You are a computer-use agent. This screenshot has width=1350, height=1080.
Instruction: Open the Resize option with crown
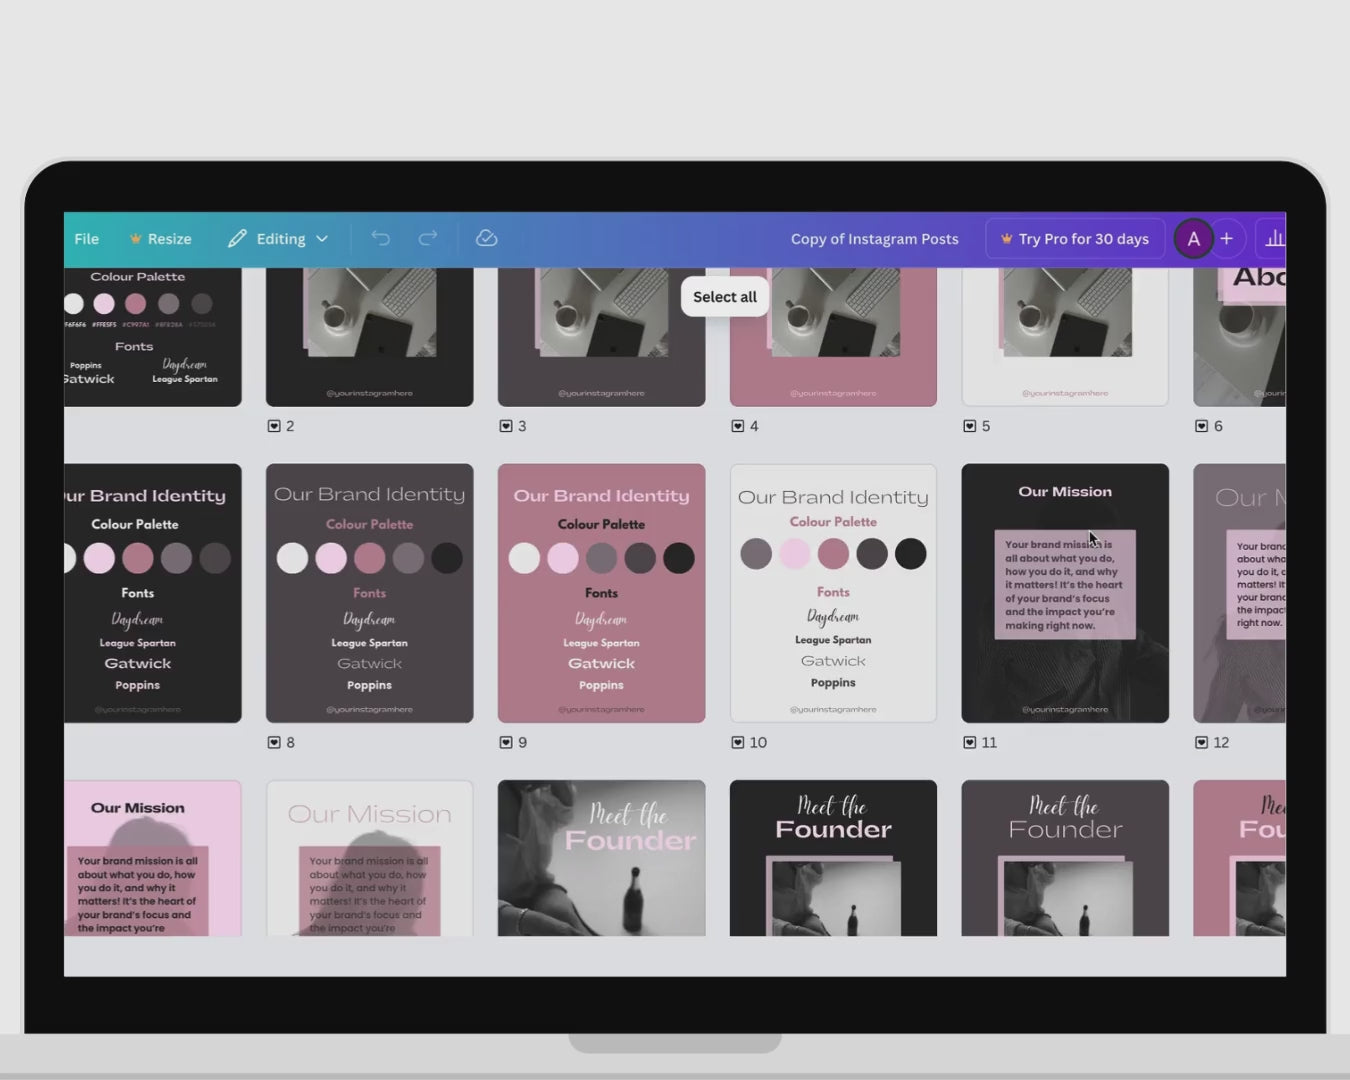160,239
